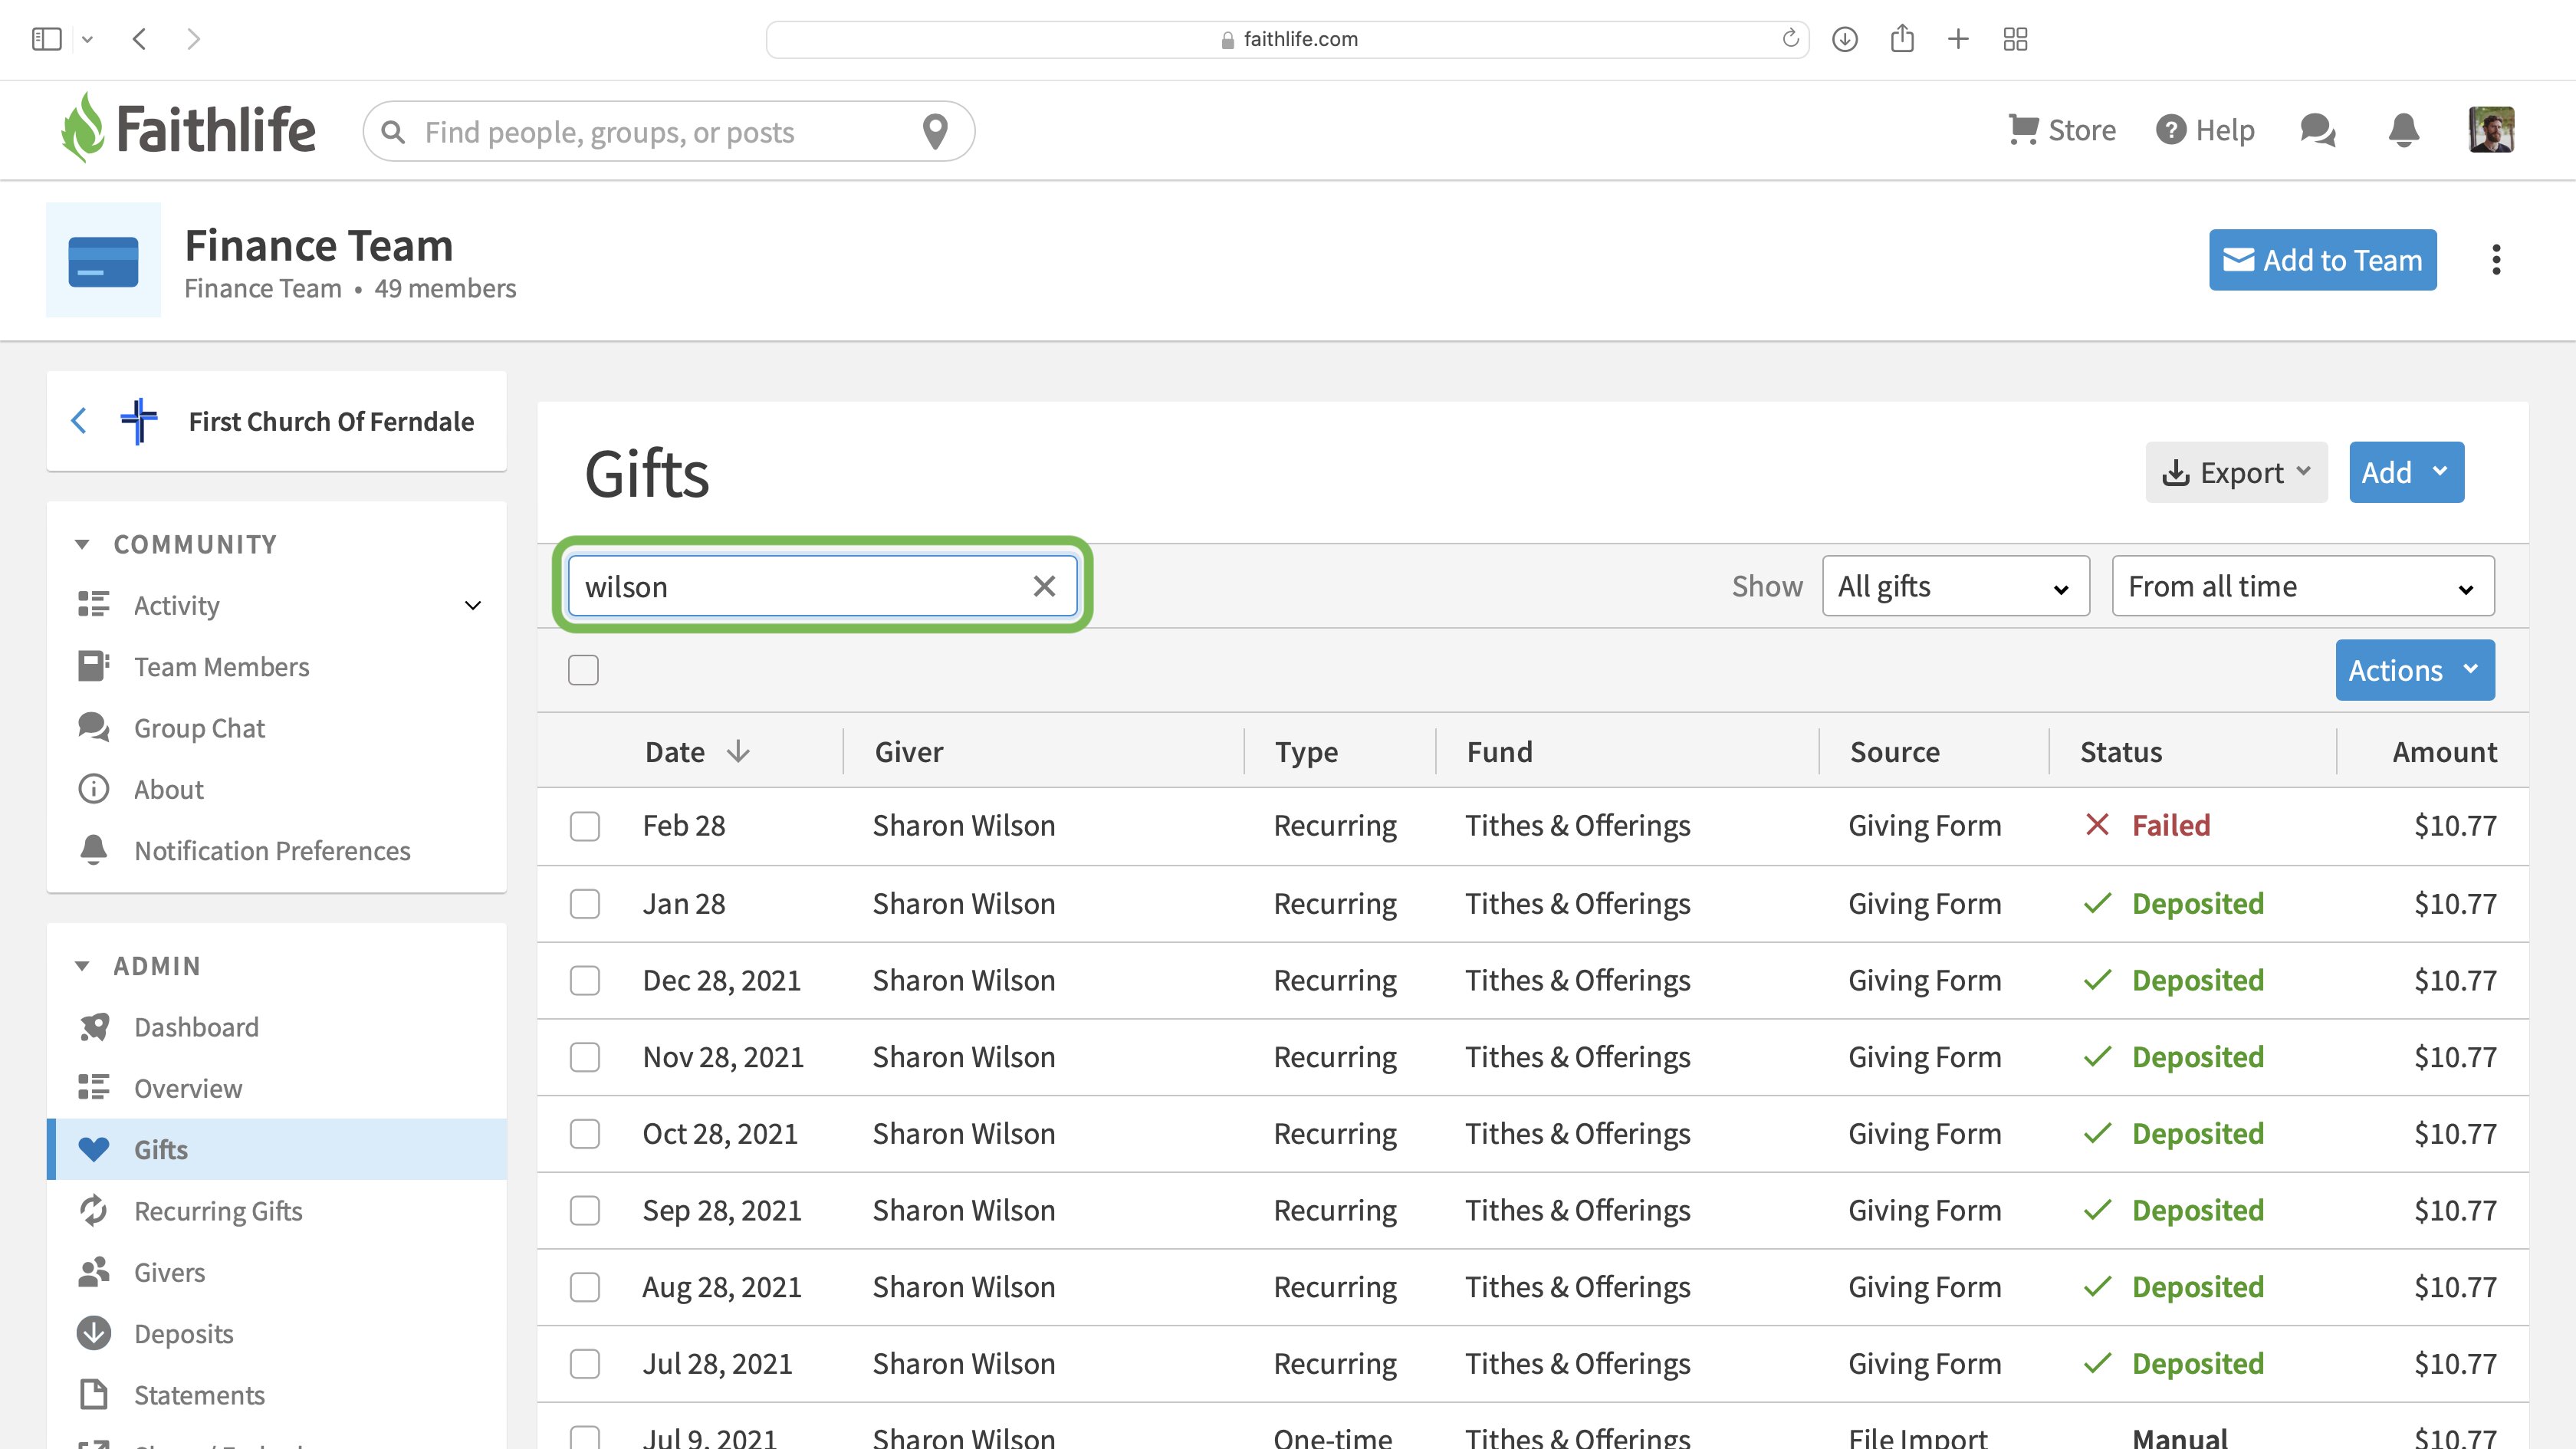The image size is (2576, 1449).
Task: Navigate back in Safari
Action: [140, 39]
